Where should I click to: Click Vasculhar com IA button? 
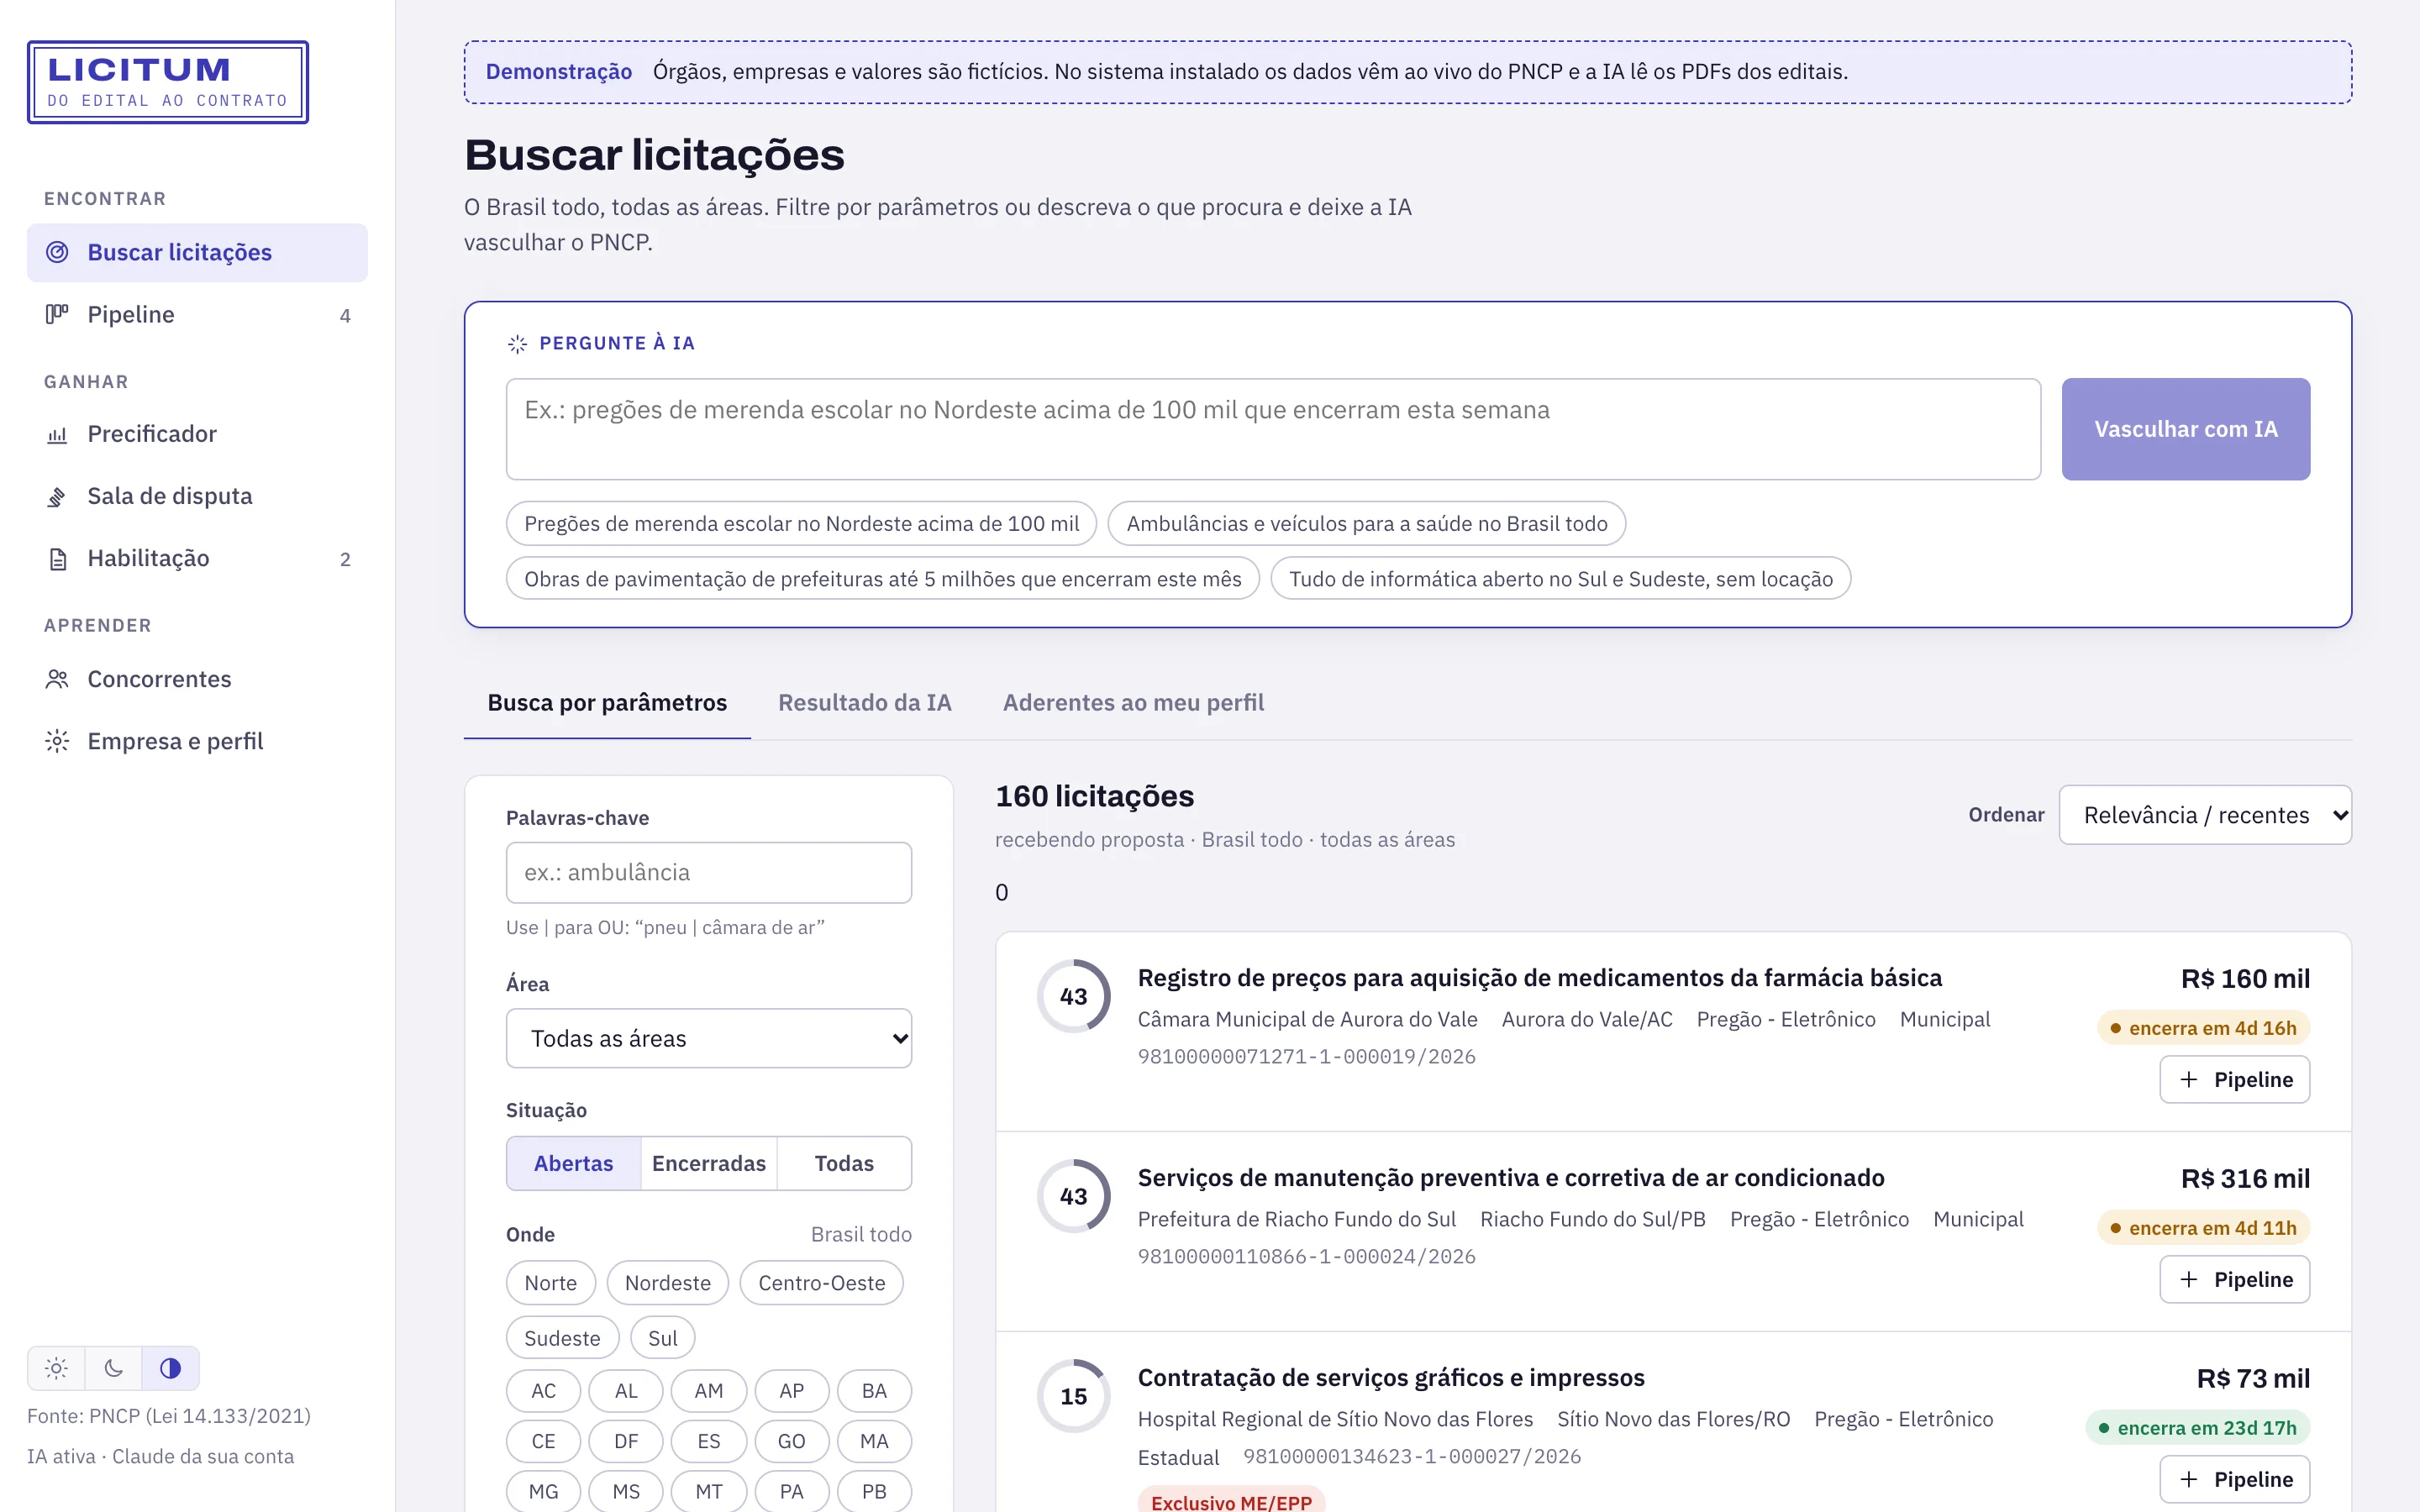click(x=2185, y=429)
